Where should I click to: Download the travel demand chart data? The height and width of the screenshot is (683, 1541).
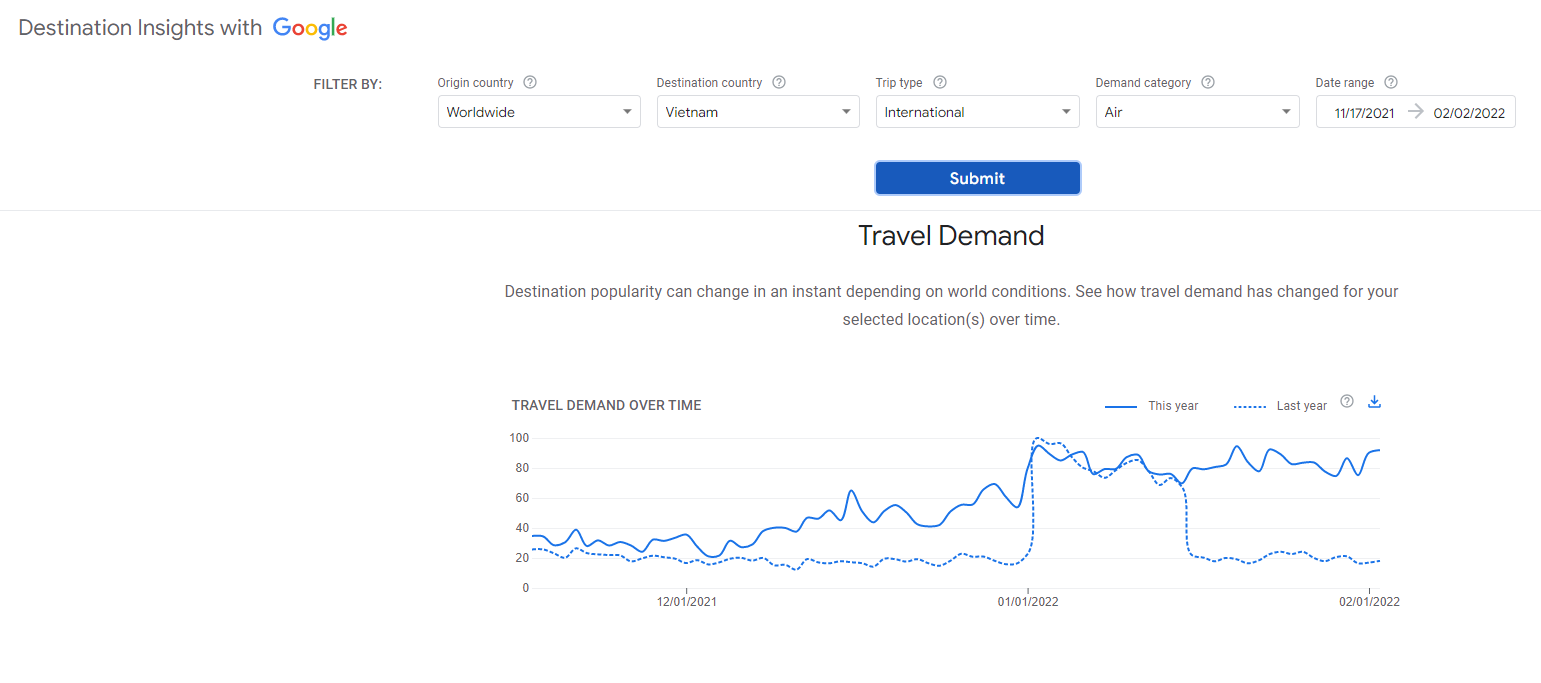1374,402
